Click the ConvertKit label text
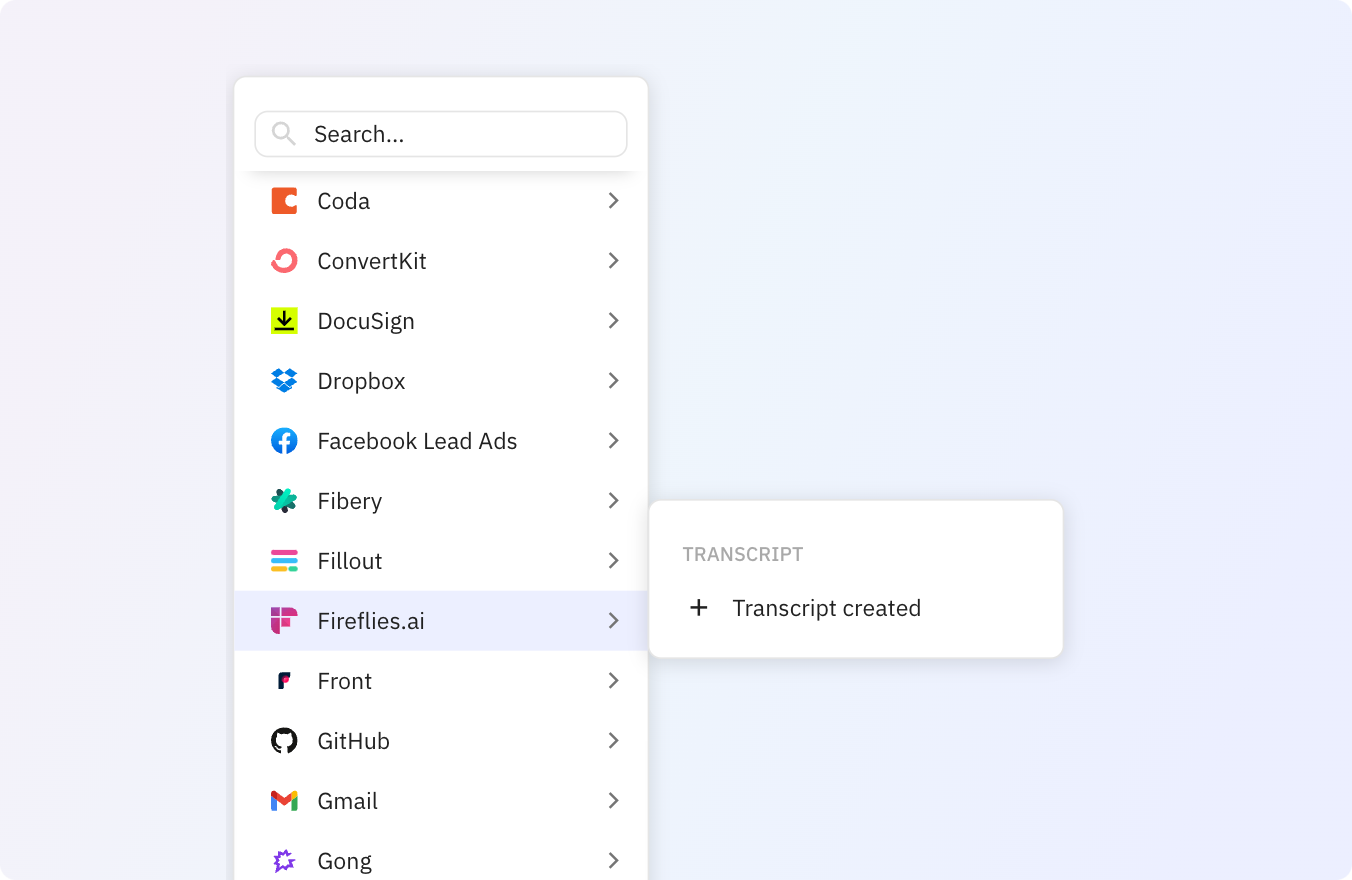The image size is (1352, 880). (x=372, y=261)
